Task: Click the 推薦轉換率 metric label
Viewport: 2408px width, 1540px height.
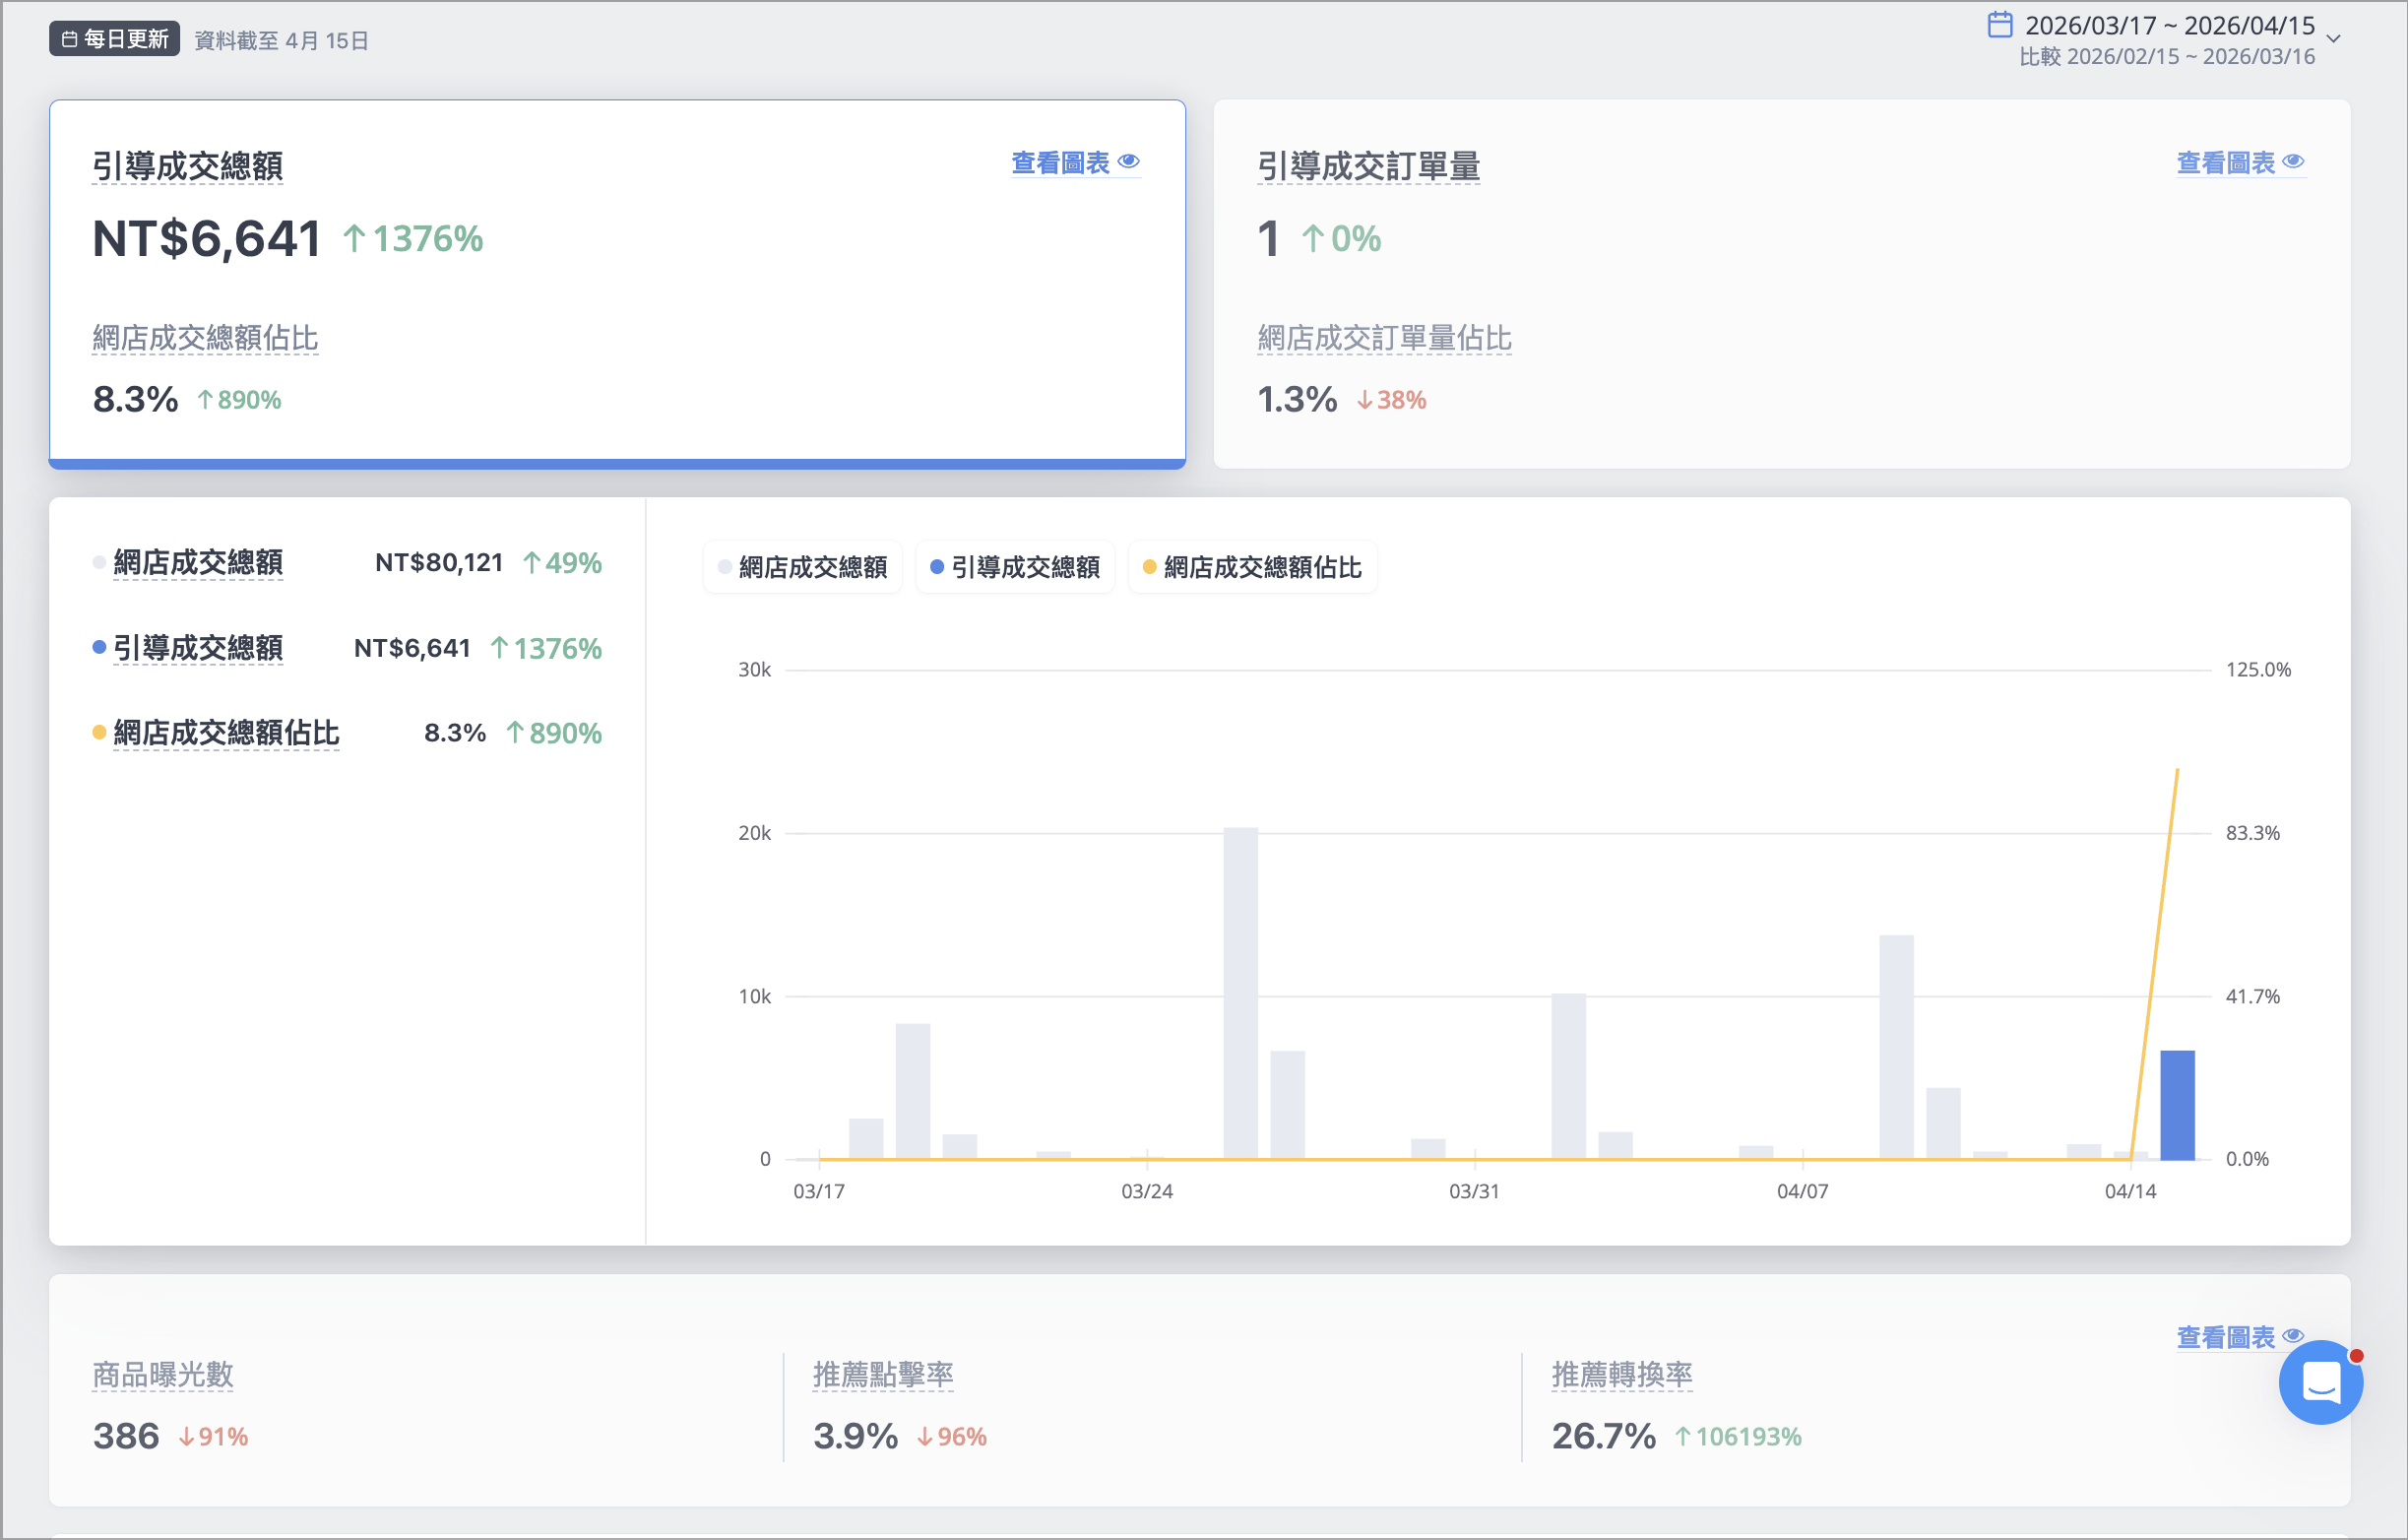Action: pyautogui.click(x=1622, y=1374)
